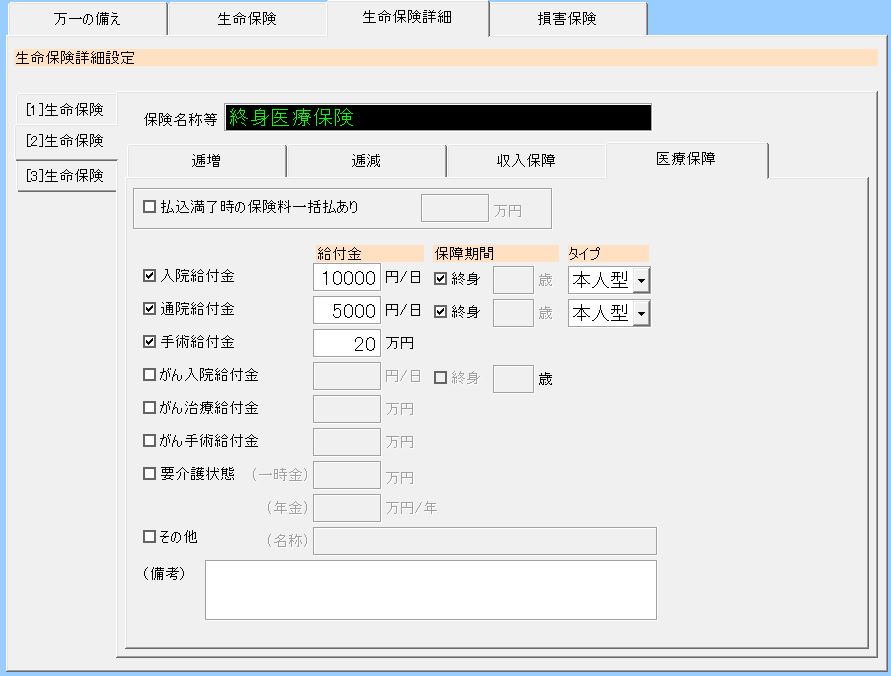The image size is (891, 676).
Task: Open the 損害保険 tab
Action: click(x=567, y=18)
